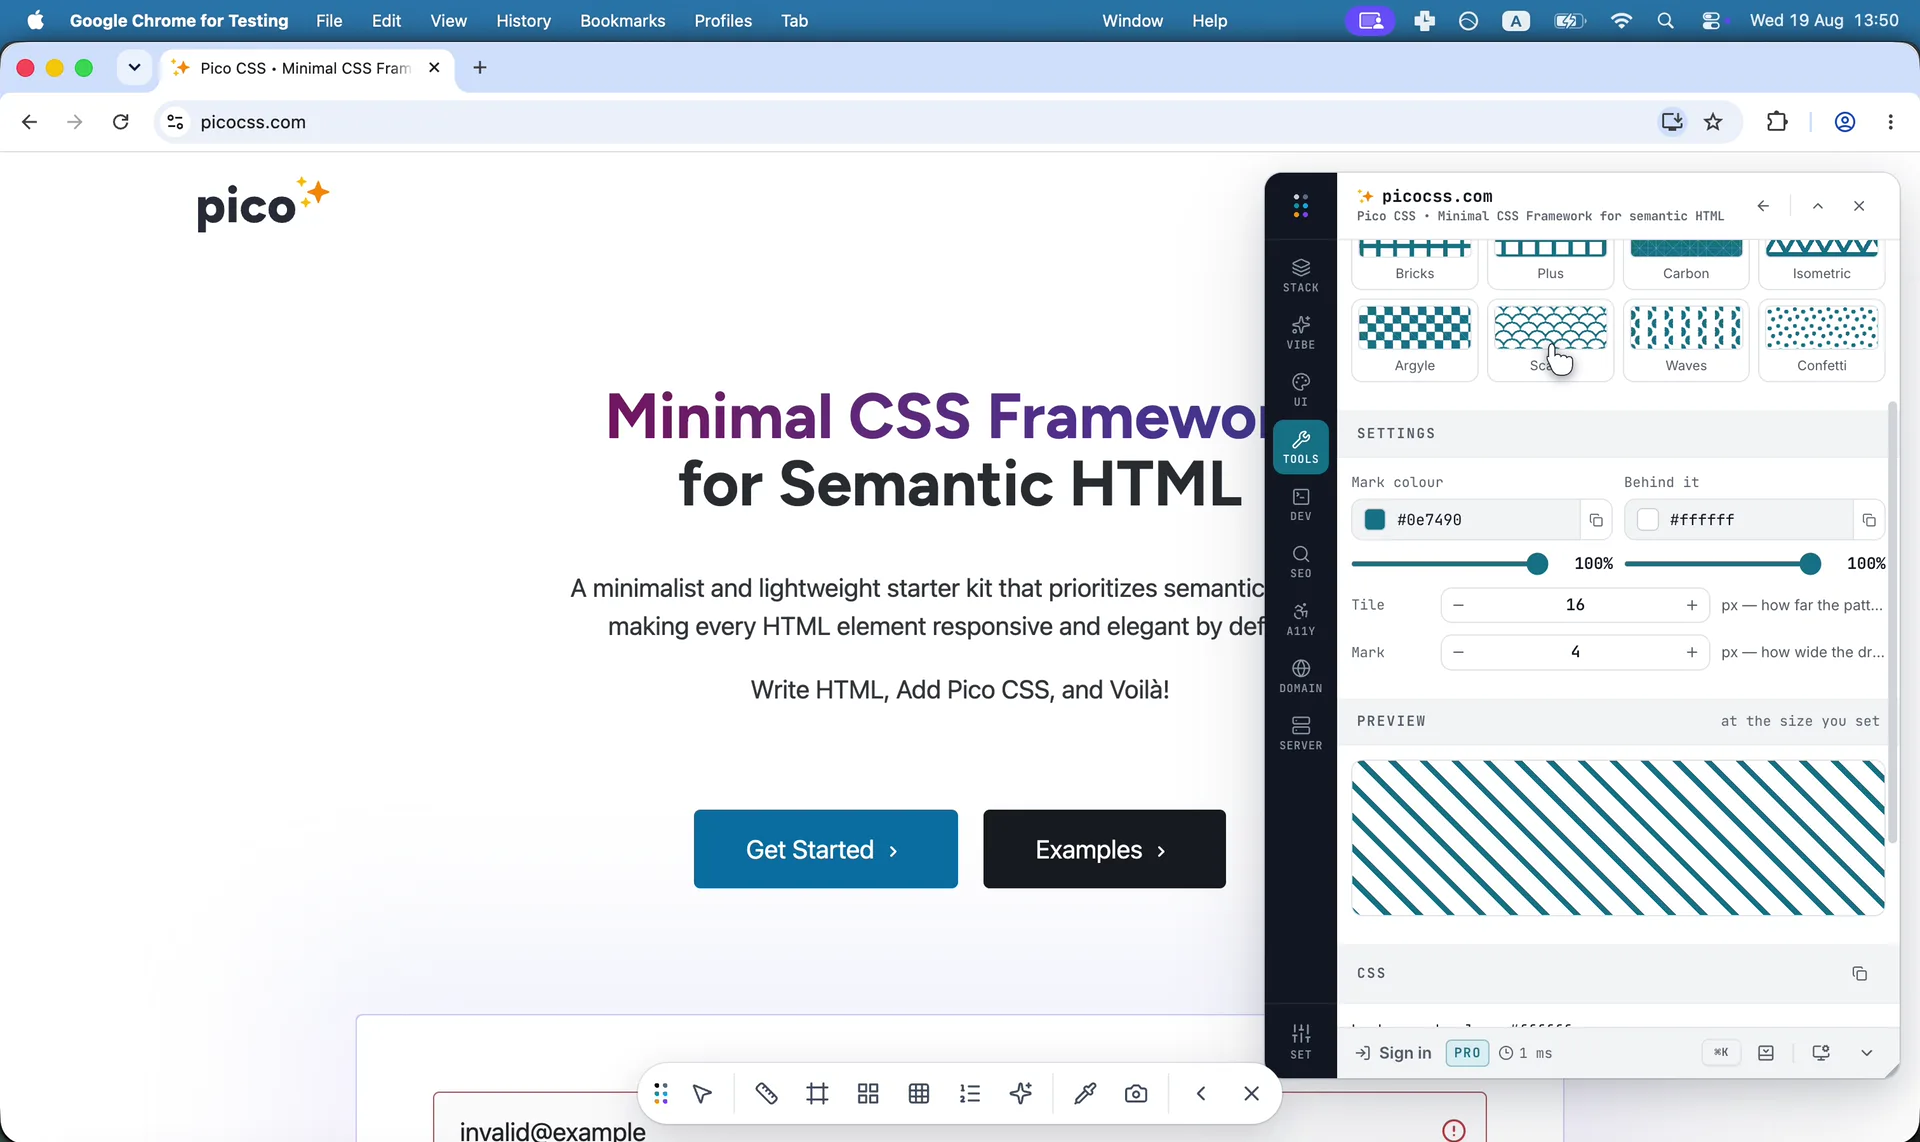
Task: Click Sign in in the panel footer
Action: pyautogui.click(x=1393, y=1053)
